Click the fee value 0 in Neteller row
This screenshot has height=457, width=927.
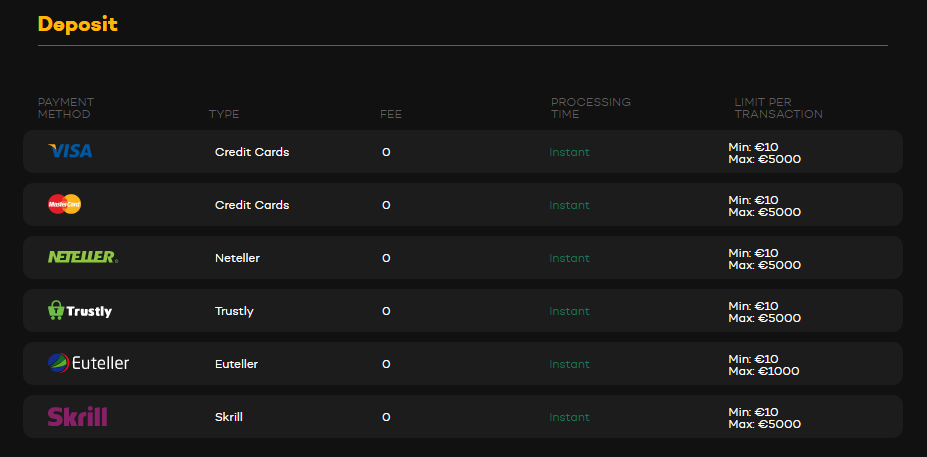coord(386,258)
